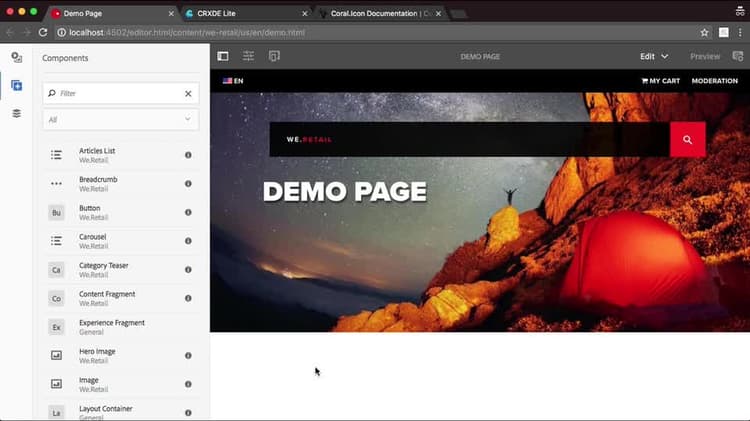Expand the All component group dropdown
The image size is (750, 421).
[121, 120]
